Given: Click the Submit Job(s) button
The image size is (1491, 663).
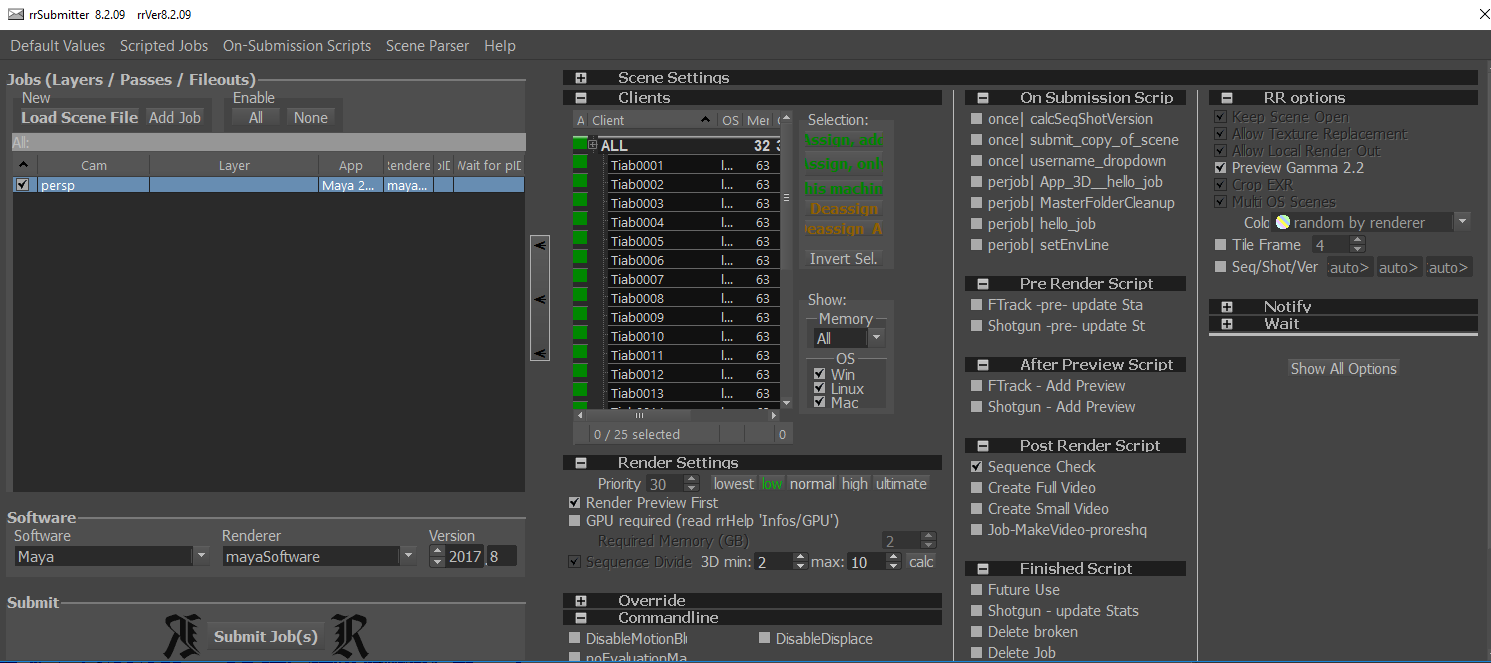Looking at the screenshot, I should (x=266, y=637).
